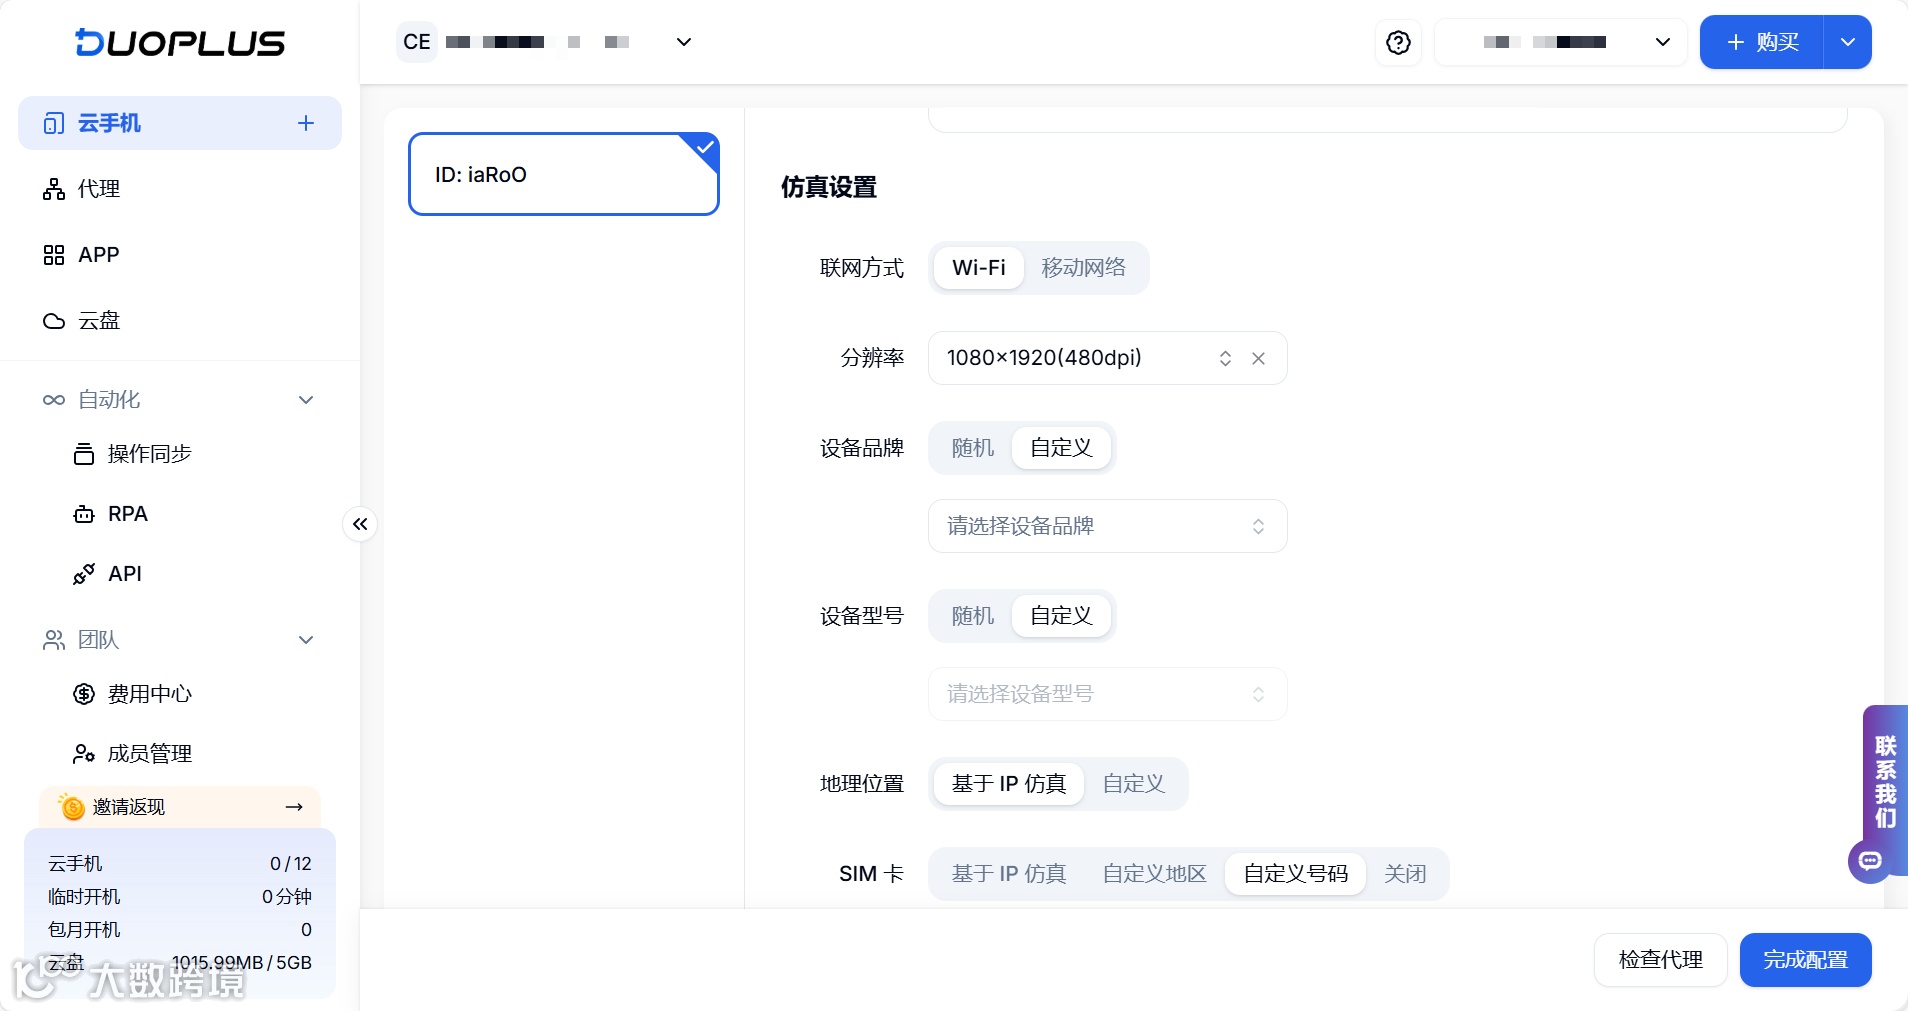This screenshot has height=1011, width=1908.
Task: Set 设备型号 device model to 随机
Action: [x=972, y=616]
